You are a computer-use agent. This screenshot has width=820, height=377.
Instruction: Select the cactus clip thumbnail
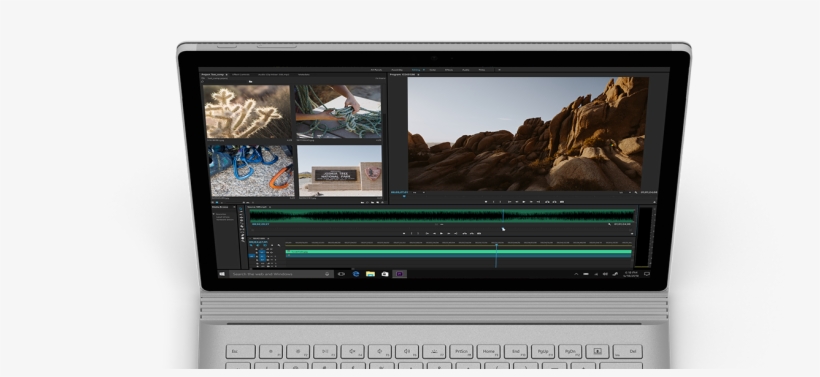pos(247,112)
